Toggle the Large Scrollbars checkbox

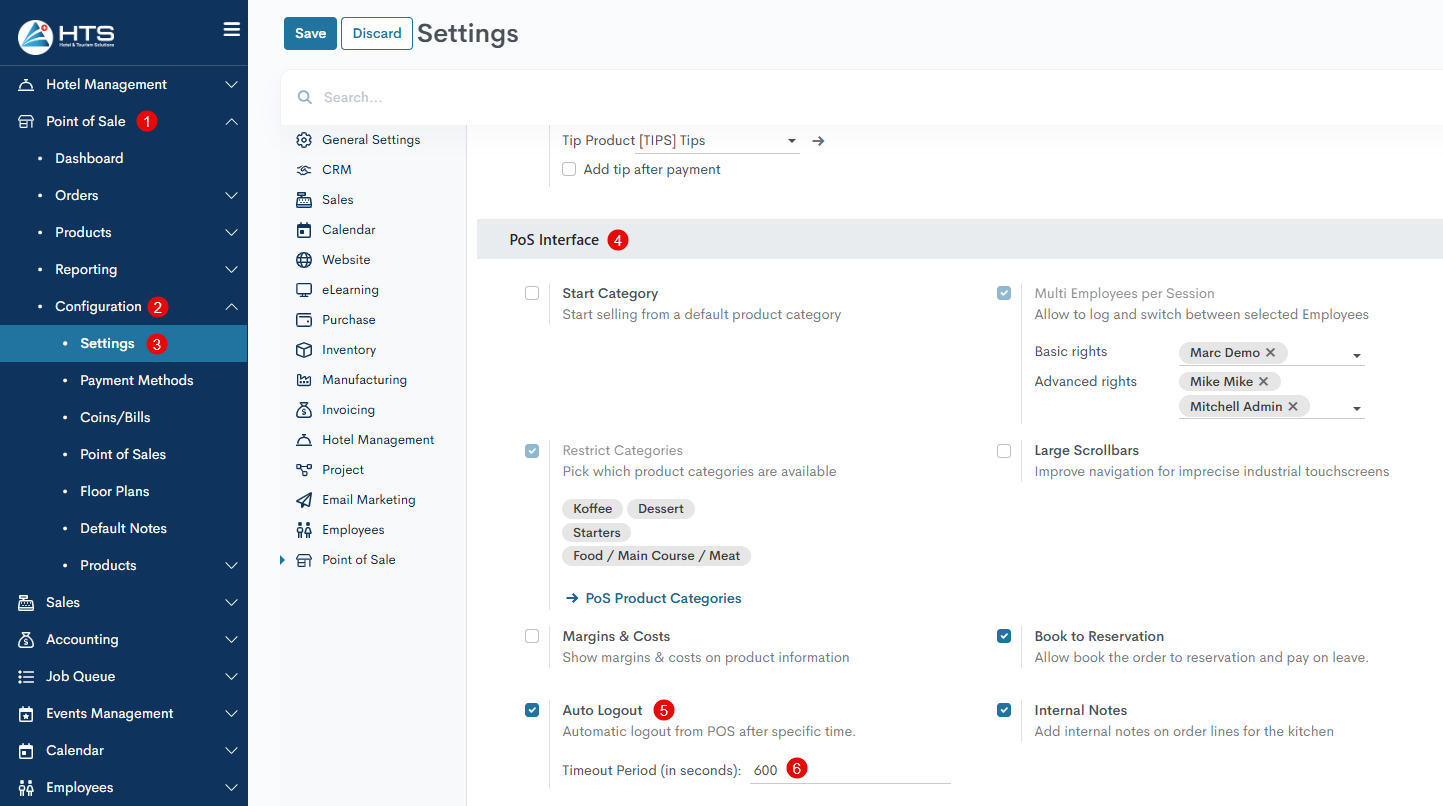[x=1004, y=451]
